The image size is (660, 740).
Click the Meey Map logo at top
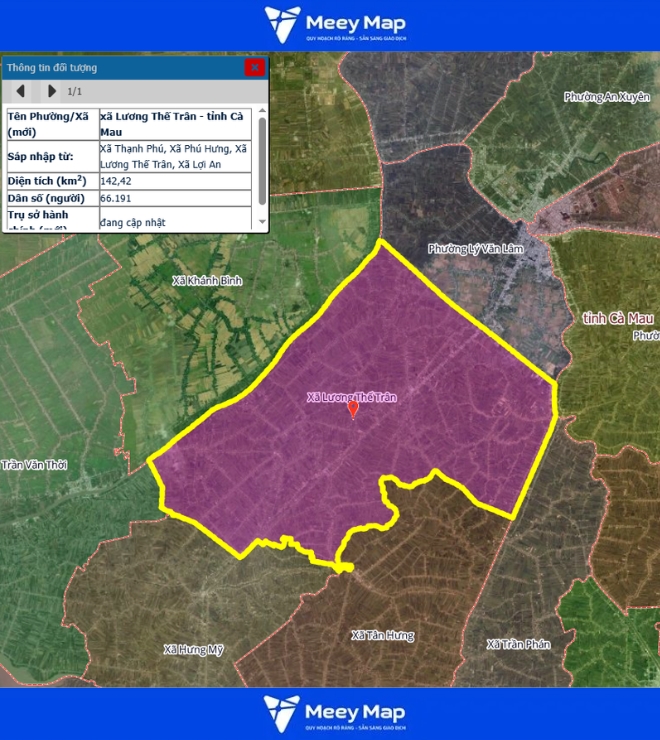click(335, 25)
